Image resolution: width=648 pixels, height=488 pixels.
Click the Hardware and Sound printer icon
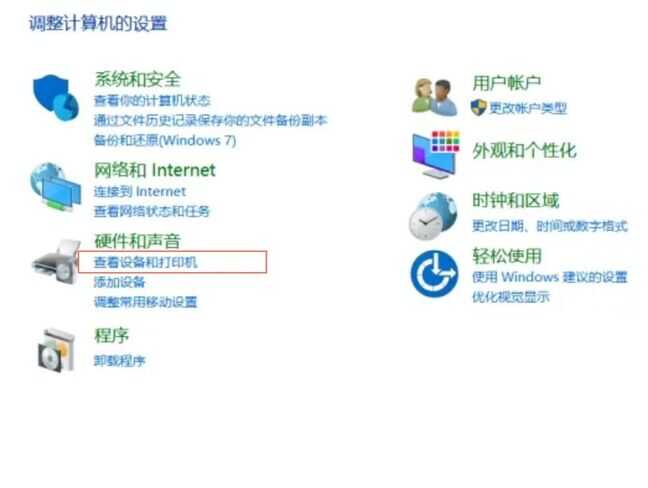tap(57, 262)
